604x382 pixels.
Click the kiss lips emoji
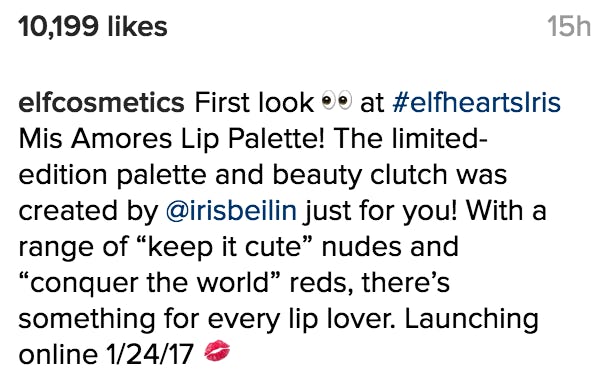tap(217, 351)
